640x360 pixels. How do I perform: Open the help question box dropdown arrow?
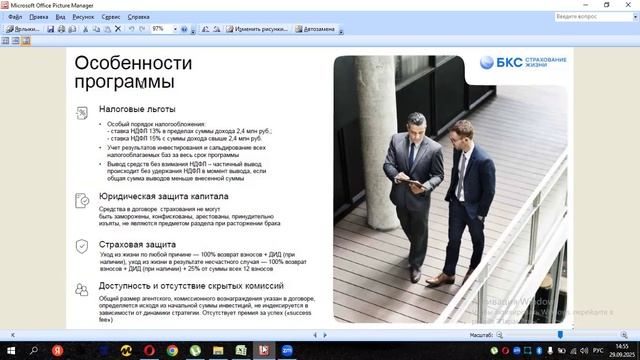(x=635, y=17)
